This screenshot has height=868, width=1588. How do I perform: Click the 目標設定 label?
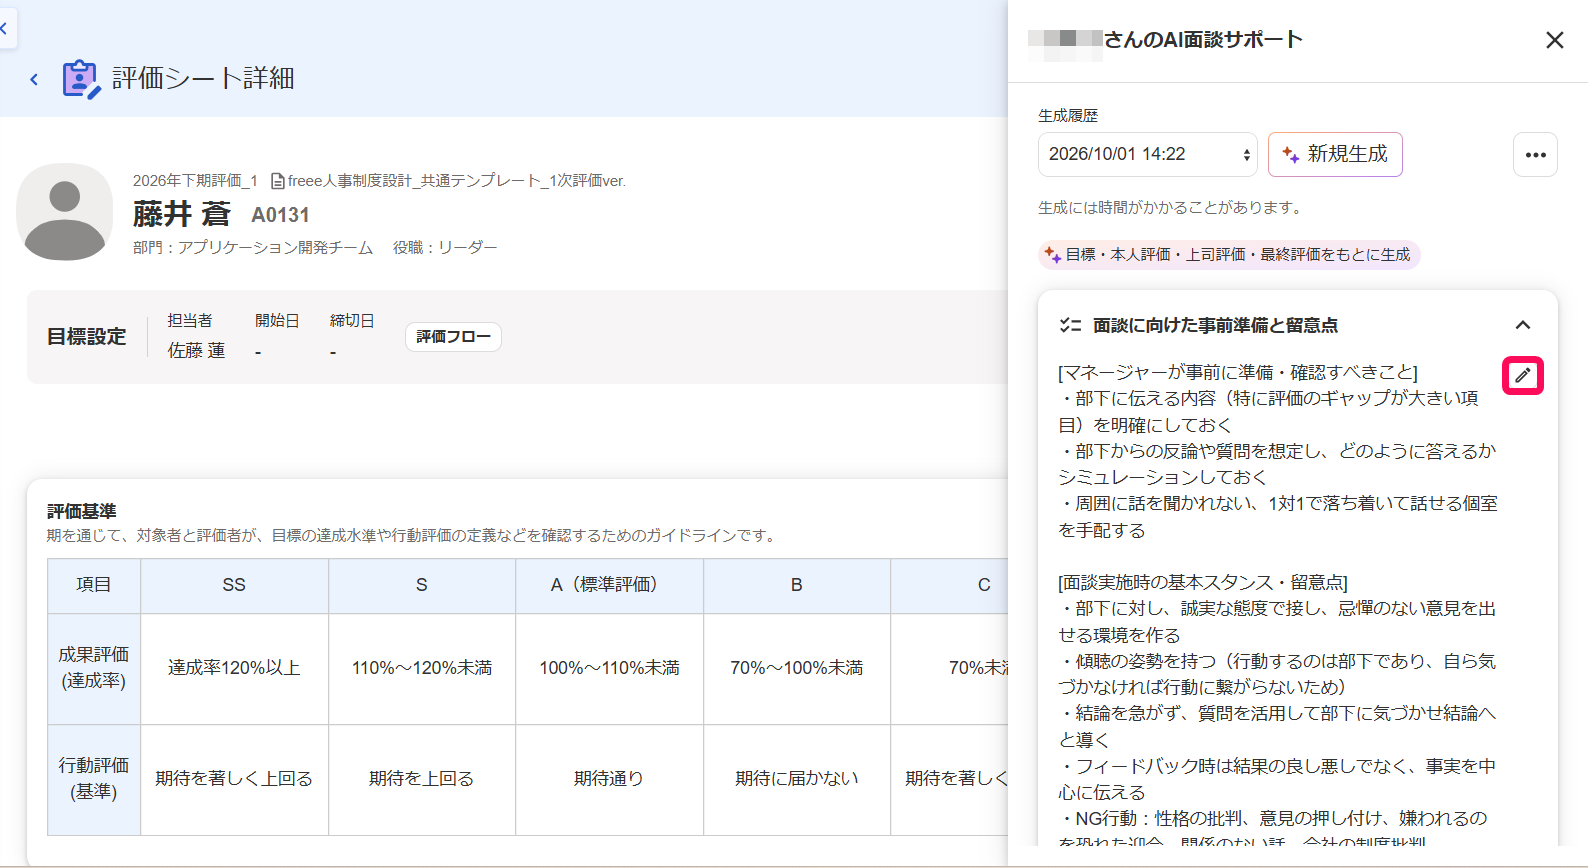pyautogui.click(x=87, y=337)
